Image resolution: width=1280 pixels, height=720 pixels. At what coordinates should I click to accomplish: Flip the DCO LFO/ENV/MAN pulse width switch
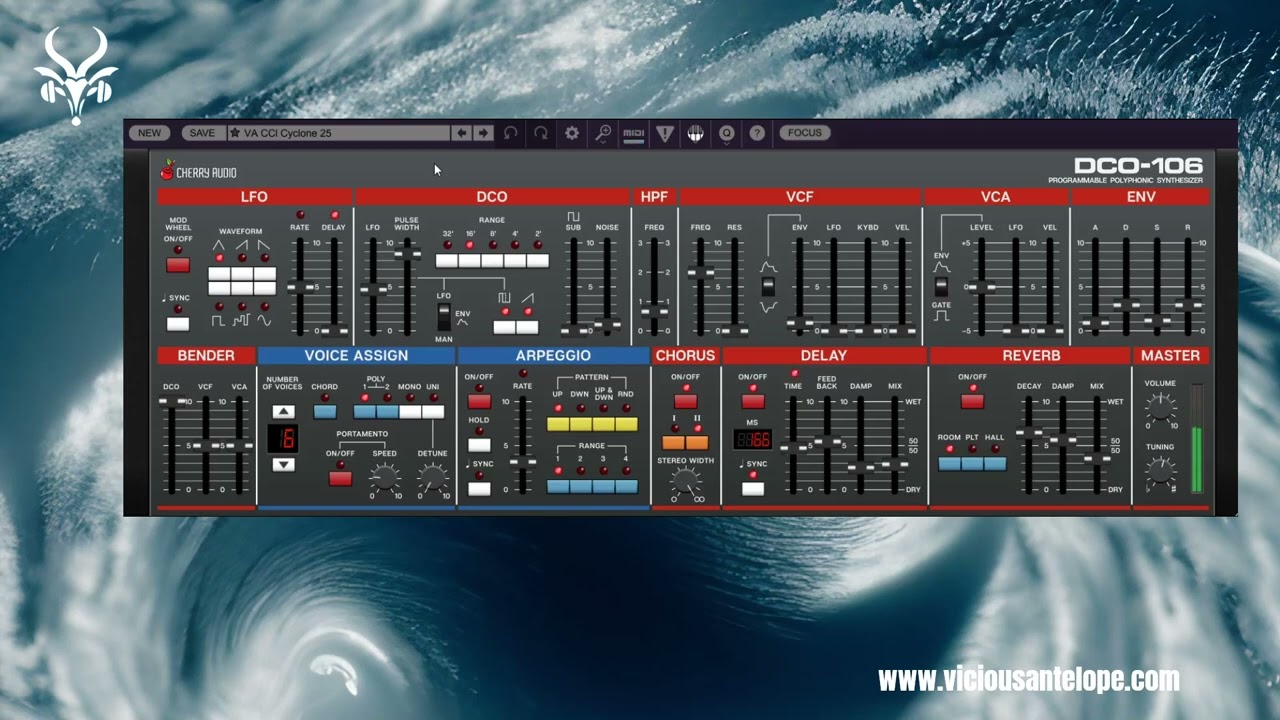444,318
